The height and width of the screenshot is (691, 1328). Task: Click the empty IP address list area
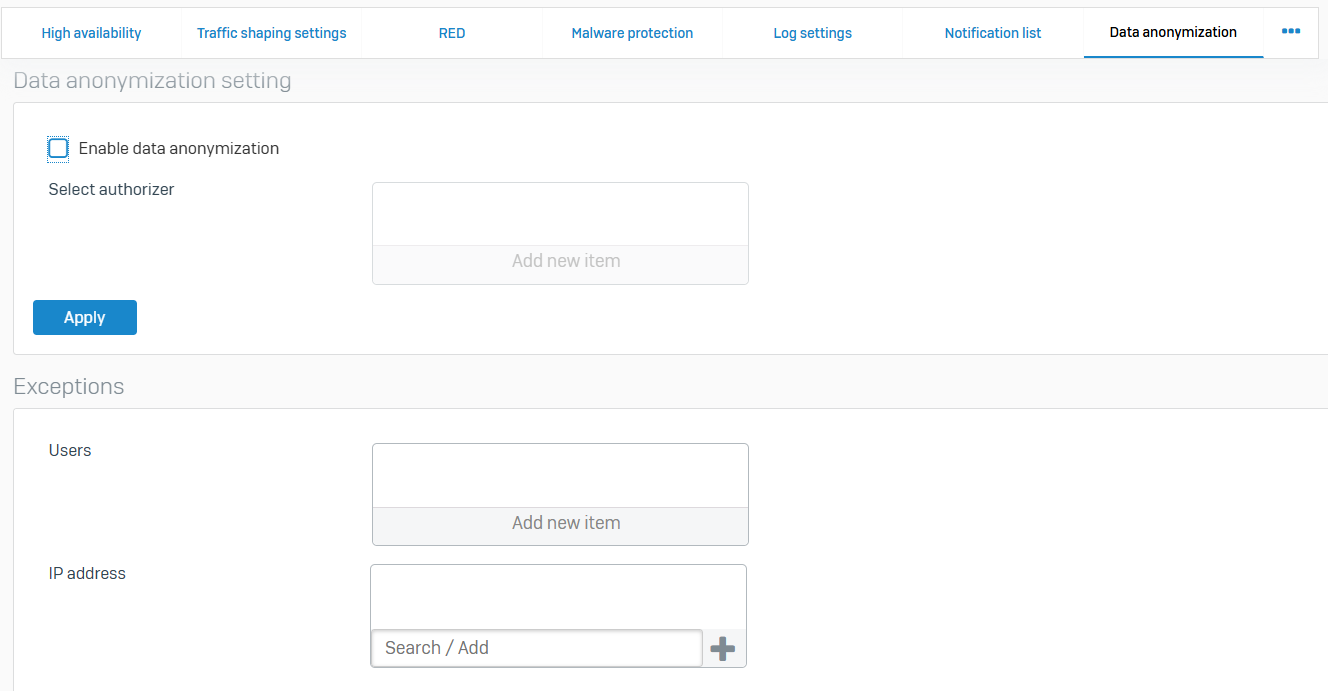pos(558,597)
